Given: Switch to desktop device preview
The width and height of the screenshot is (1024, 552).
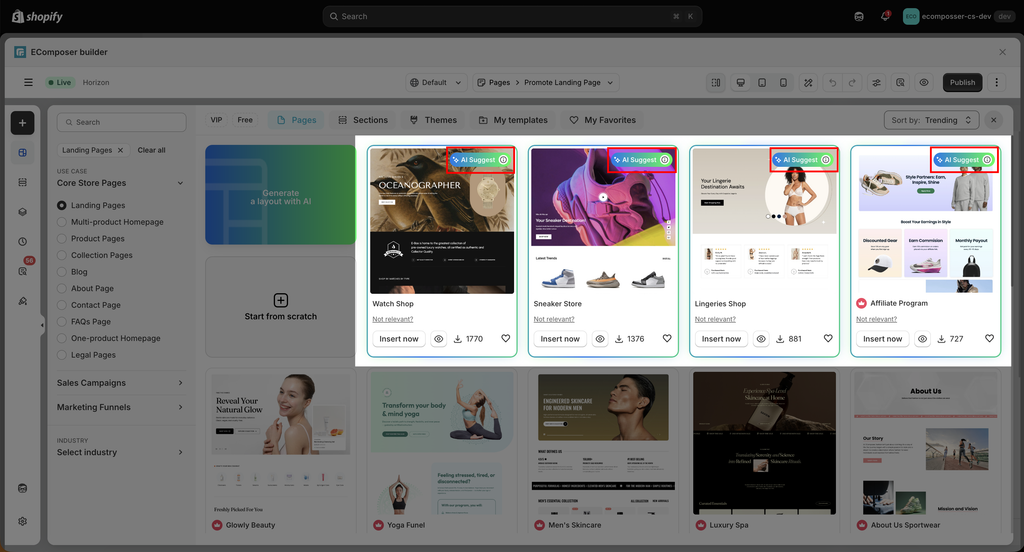Looking at the screenshot, I should [x=741, y=83].
